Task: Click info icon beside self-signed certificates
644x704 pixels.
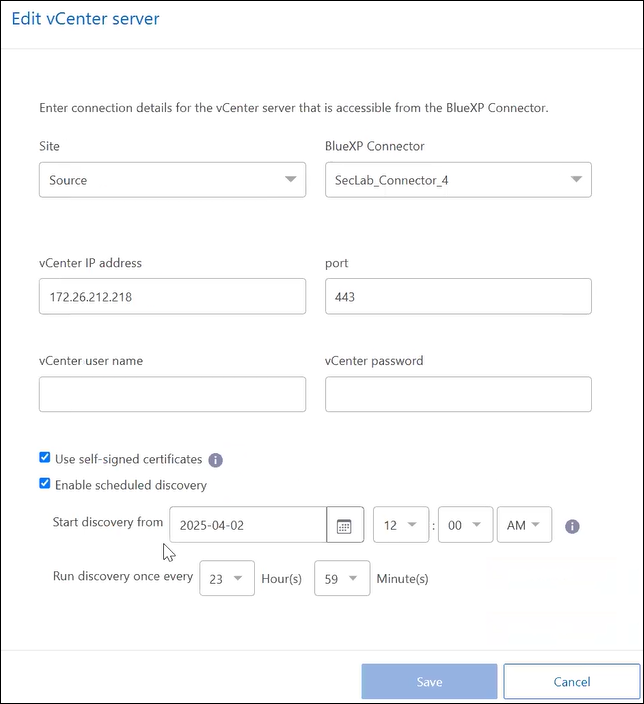Action: [x=215, y=461]
